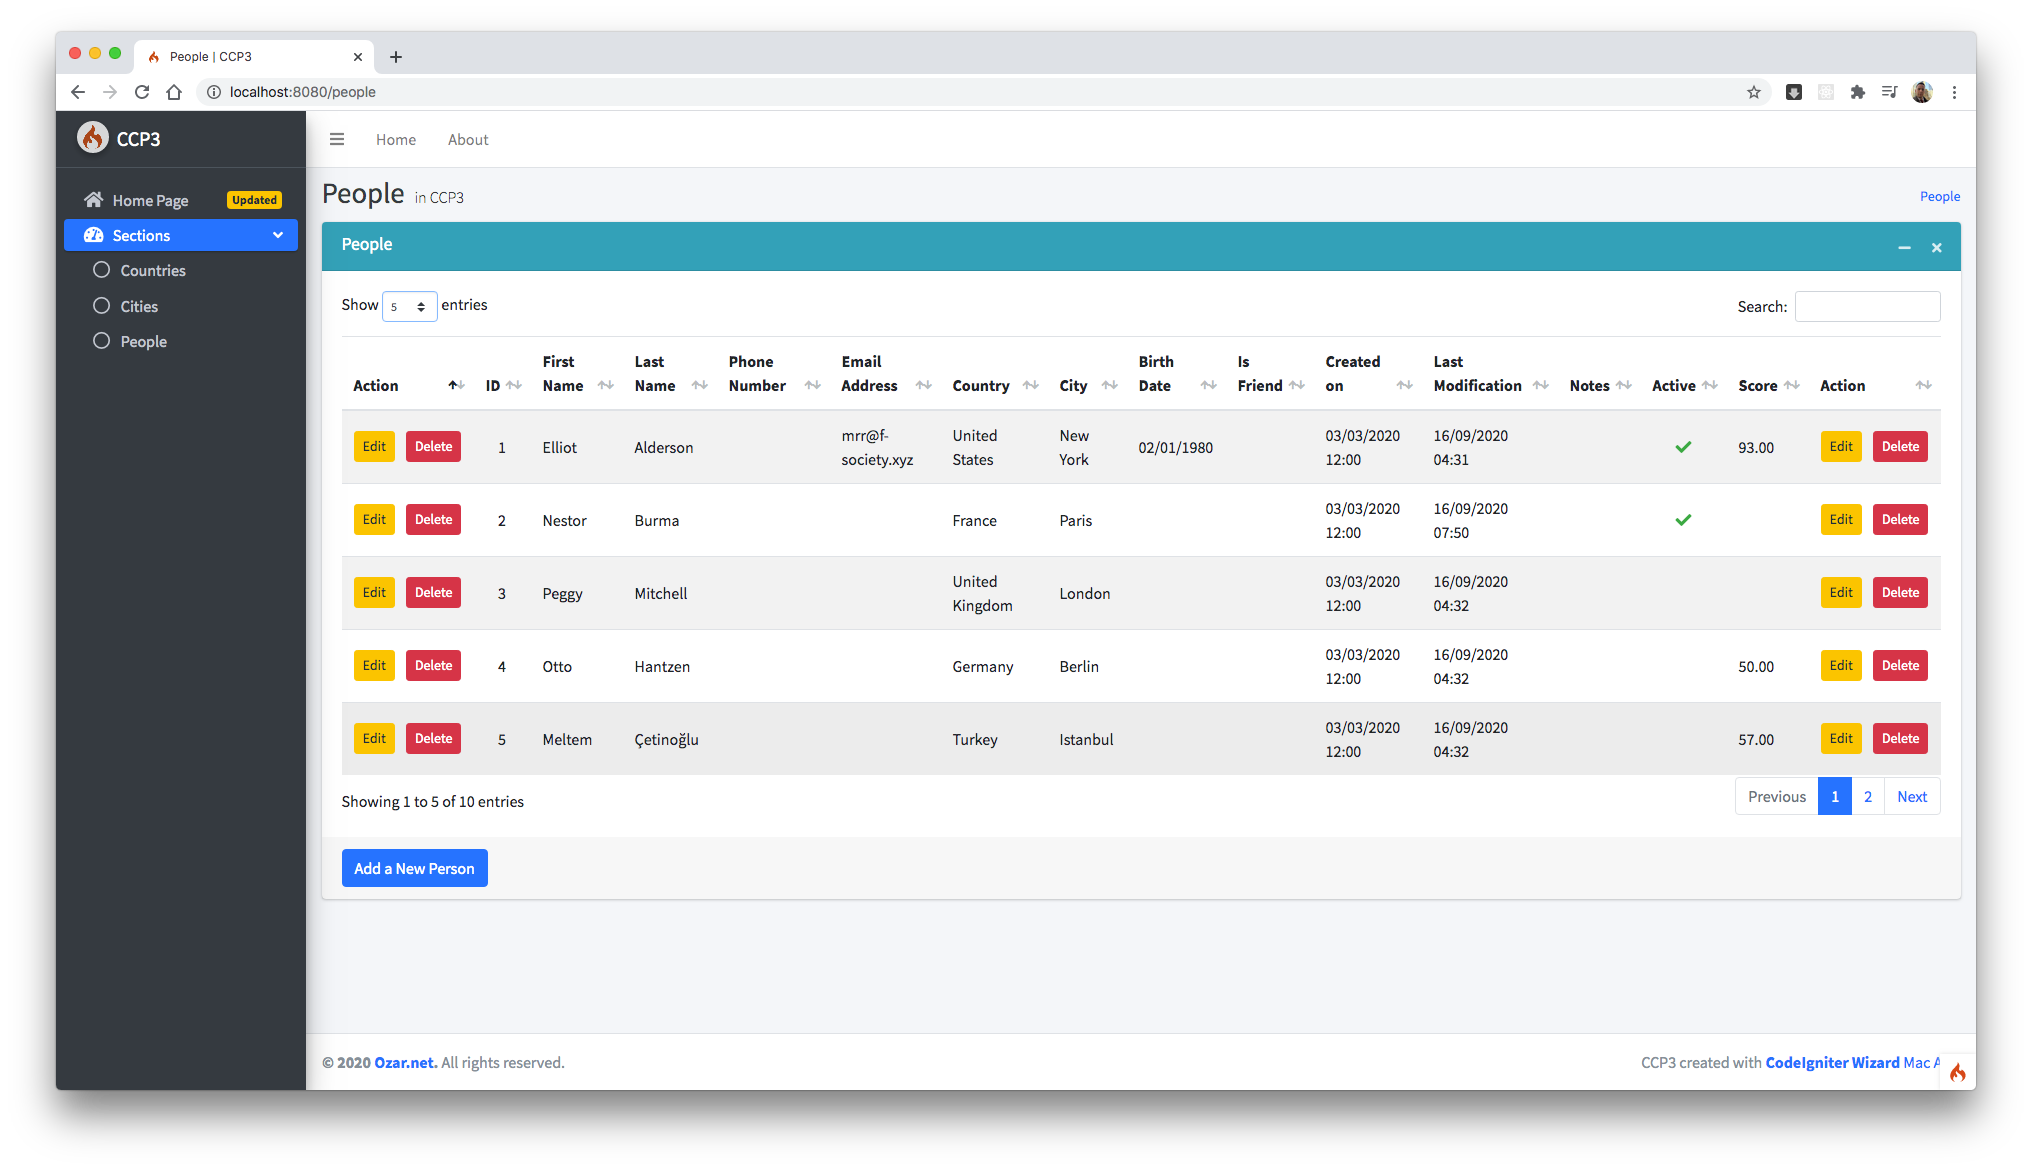2032x1170 pixels.
Task: Select the Countries sidebar radio item
Action: pos(101,270)
